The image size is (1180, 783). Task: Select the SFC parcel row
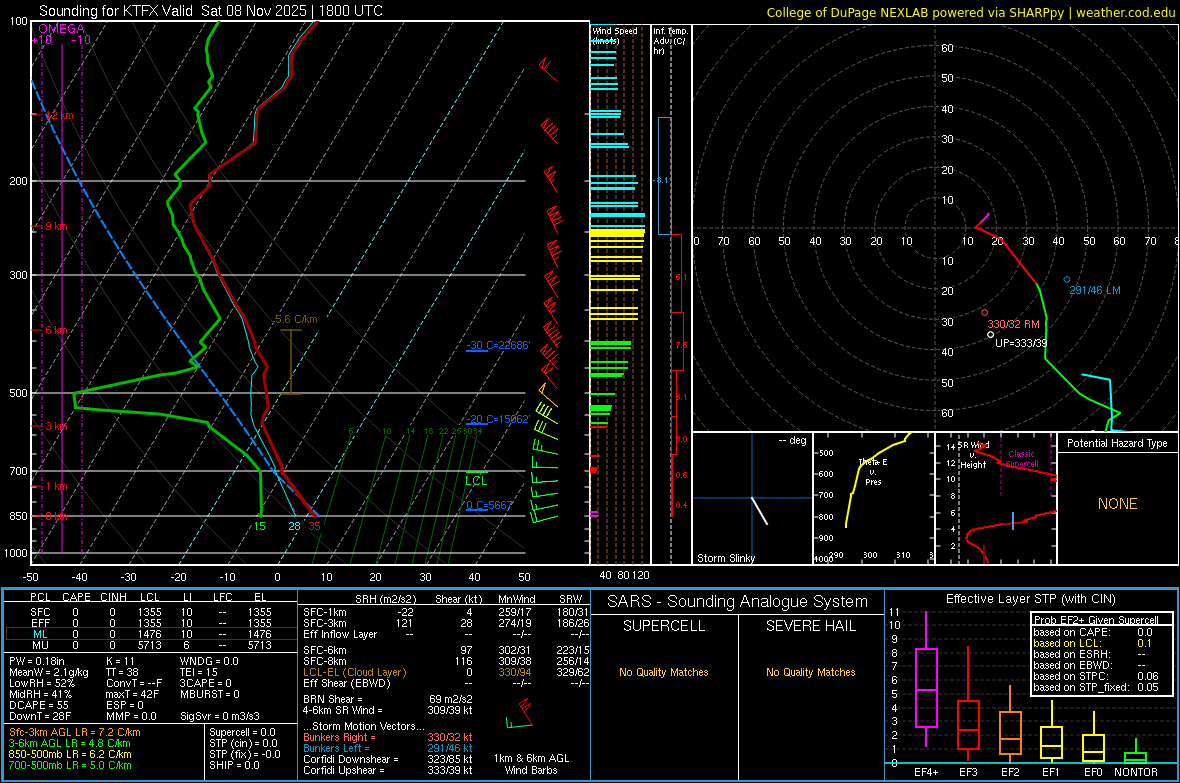click(151, 612)
